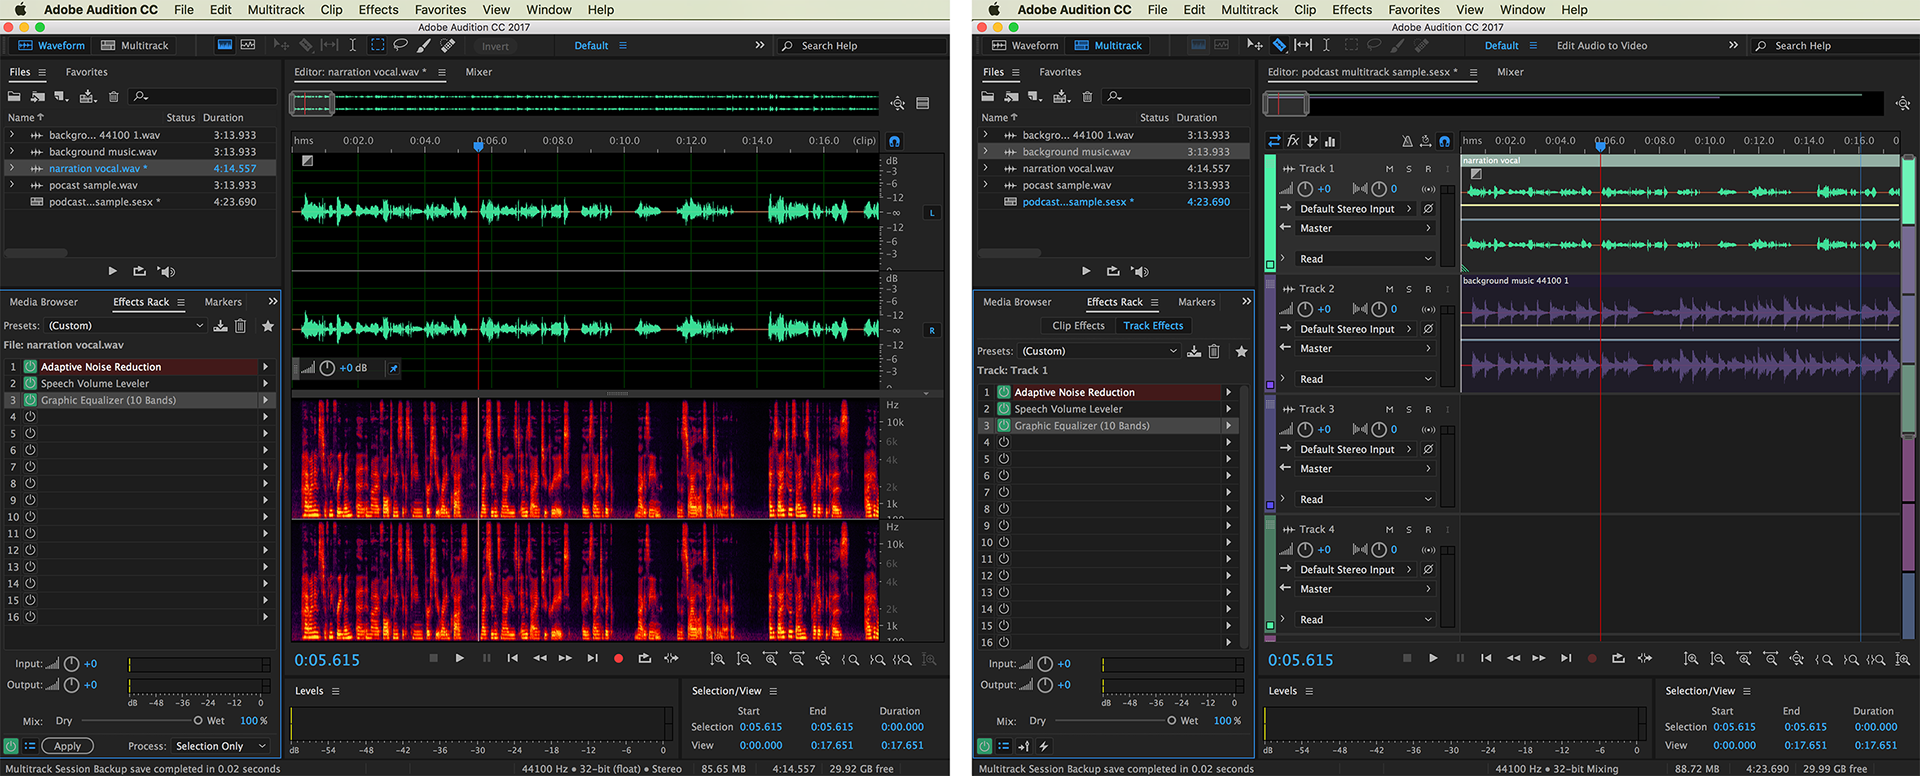Open the Multitrack menu in left menu bar
1920x776 pixels.
(276, 9)
